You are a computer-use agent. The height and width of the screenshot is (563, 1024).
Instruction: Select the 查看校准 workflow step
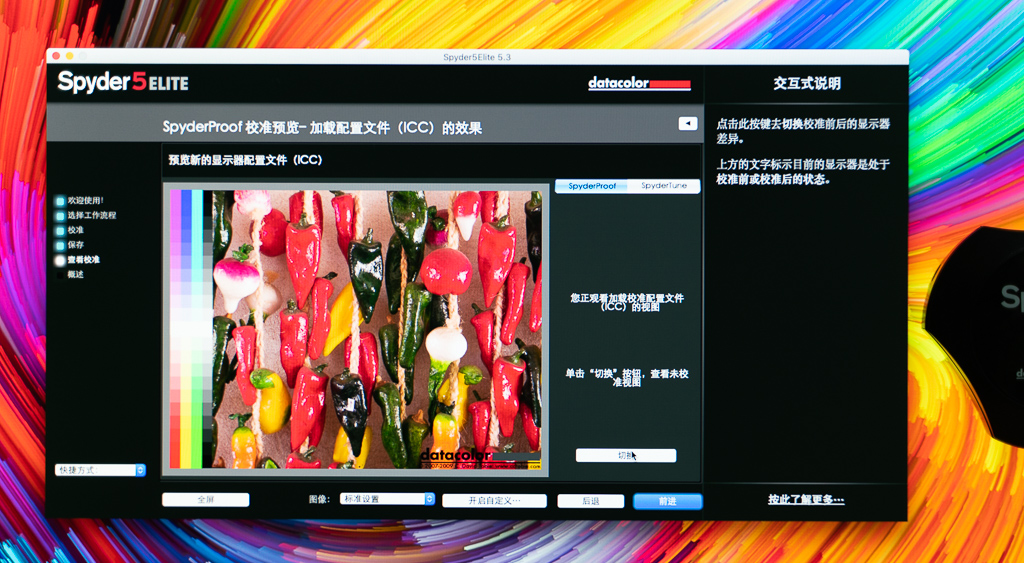[78, 260]
